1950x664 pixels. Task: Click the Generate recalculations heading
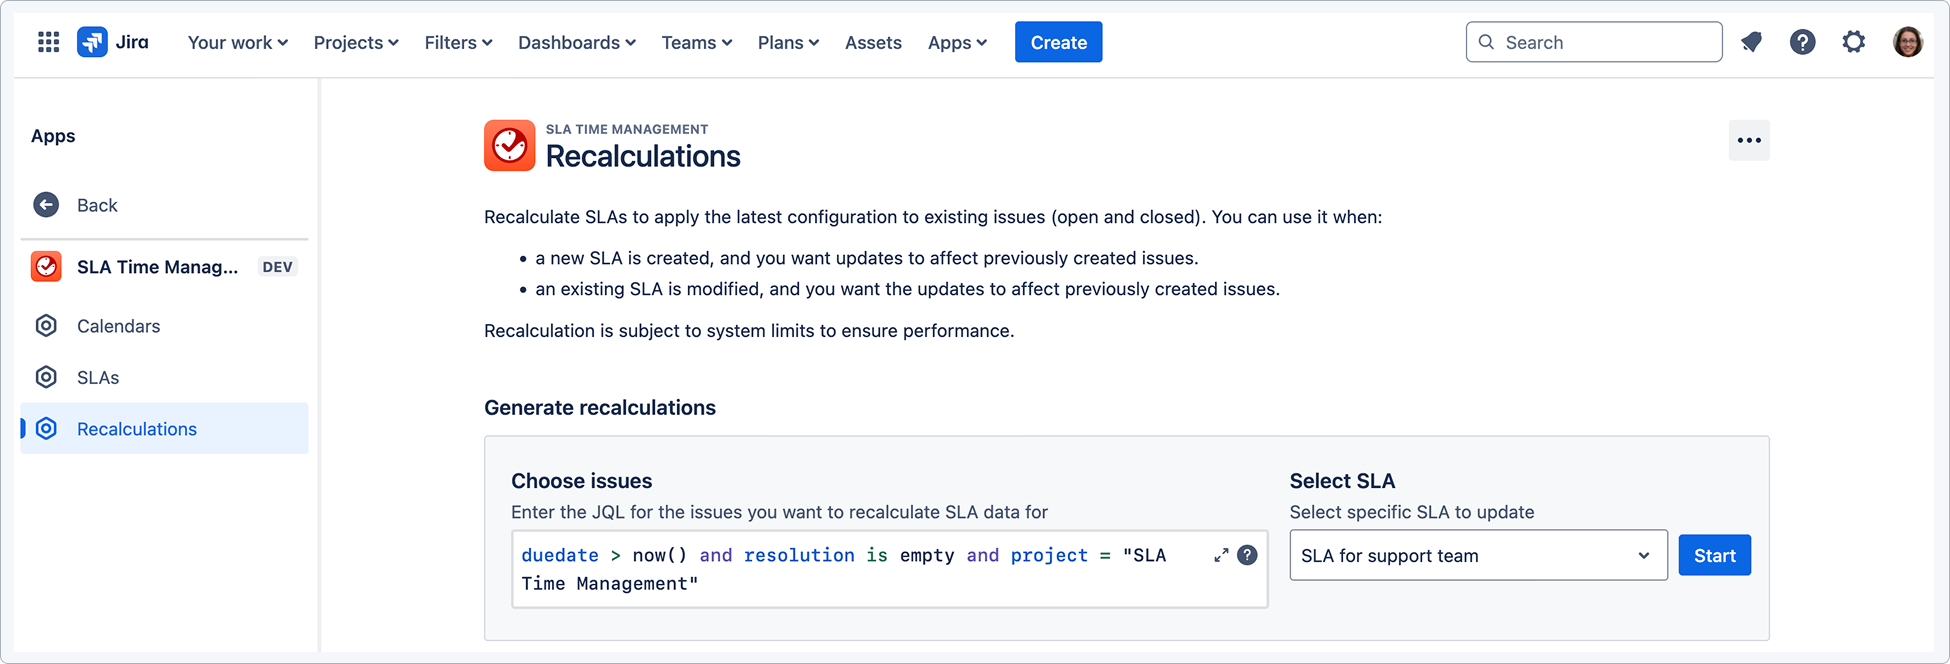click(600, 407)
